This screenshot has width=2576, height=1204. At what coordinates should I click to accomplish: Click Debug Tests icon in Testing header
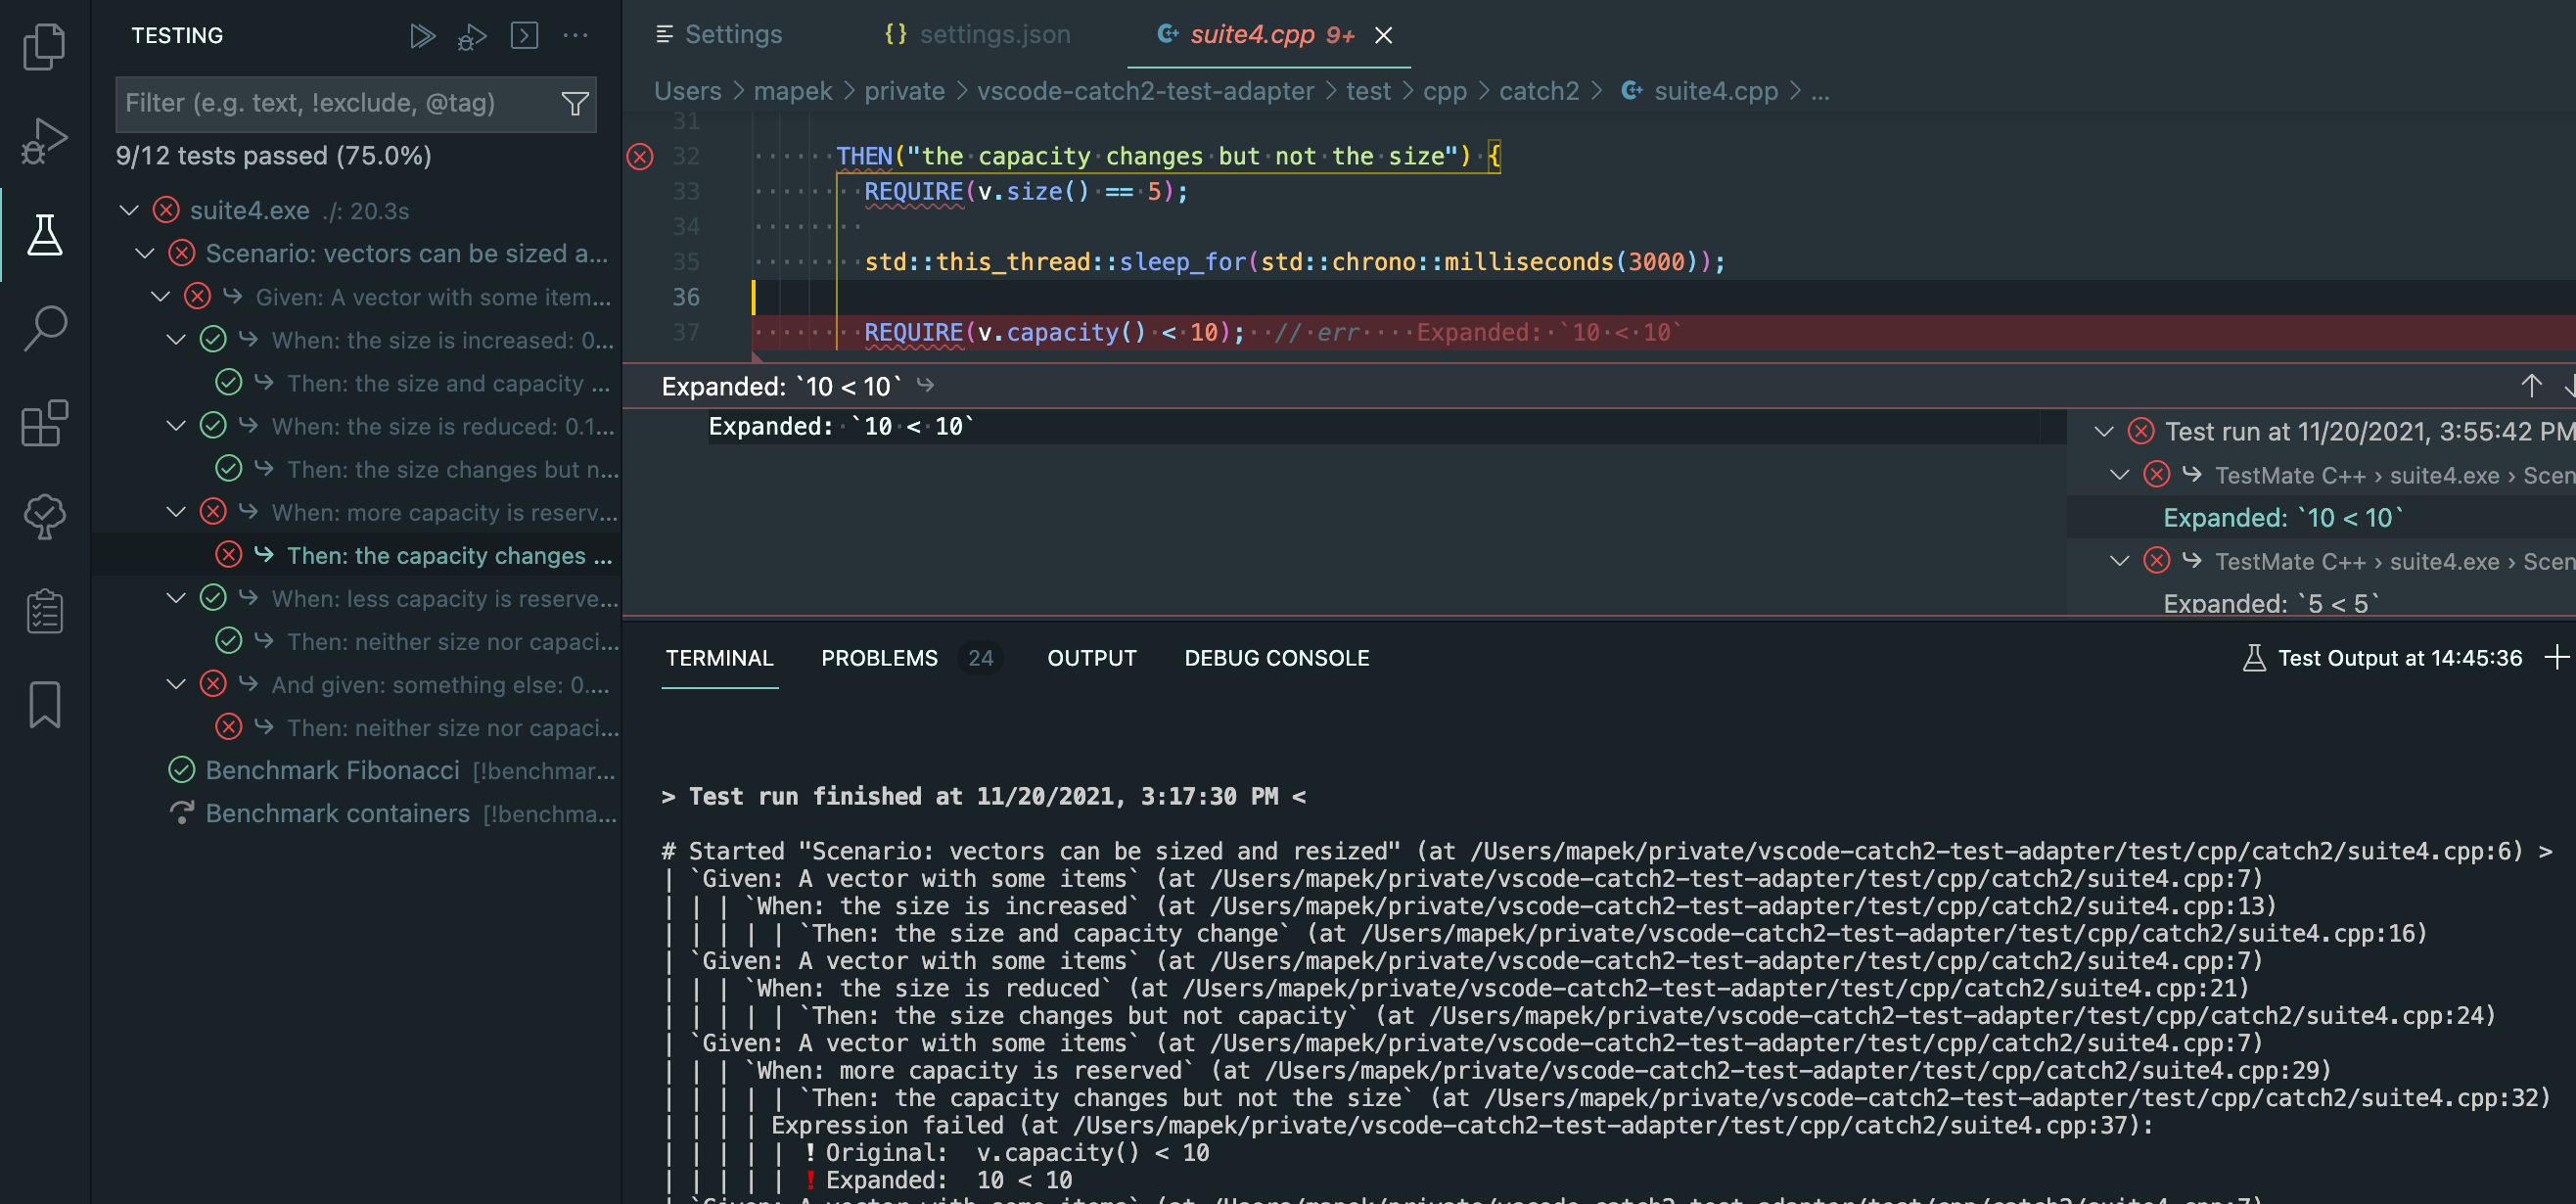(472, 37)
